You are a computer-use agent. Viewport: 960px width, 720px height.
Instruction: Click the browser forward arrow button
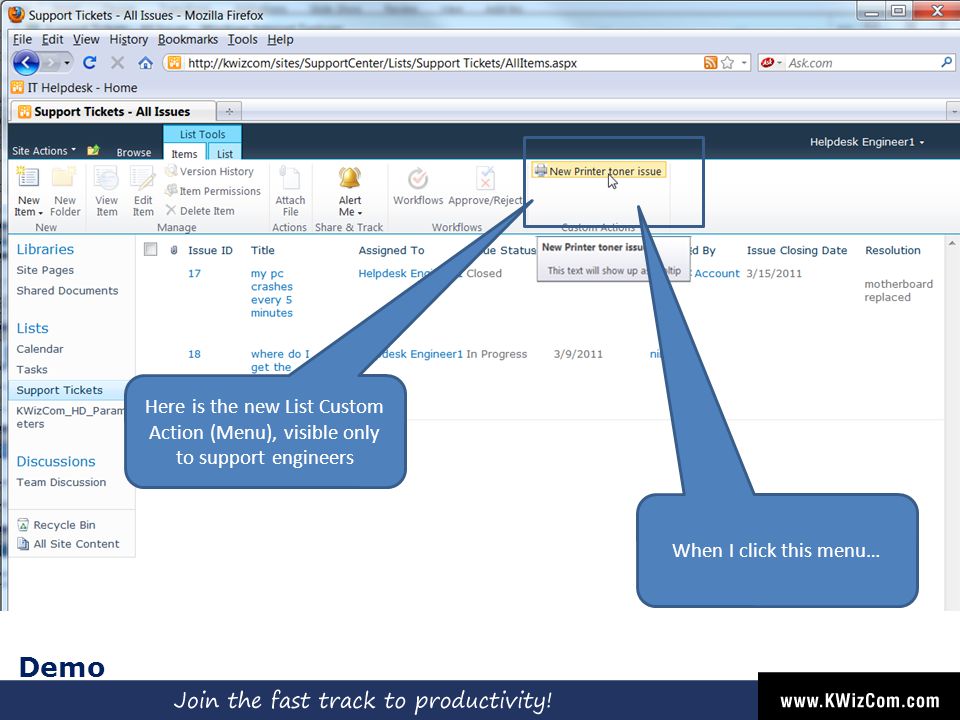[x=51, y=62]
